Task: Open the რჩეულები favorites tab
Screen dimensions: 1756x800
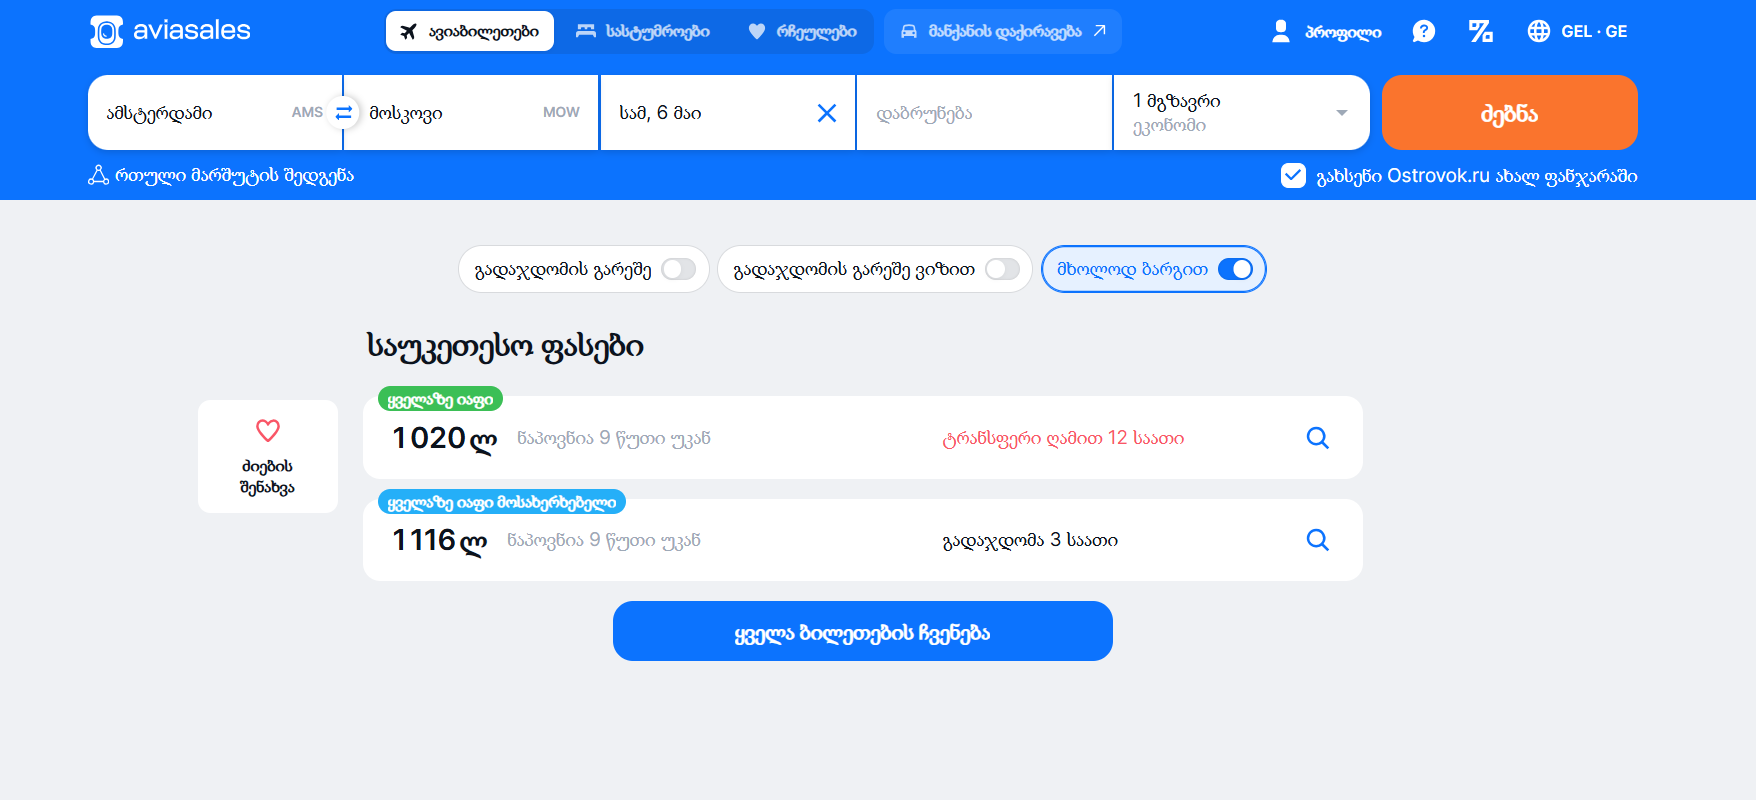Action: click(803, 31)
